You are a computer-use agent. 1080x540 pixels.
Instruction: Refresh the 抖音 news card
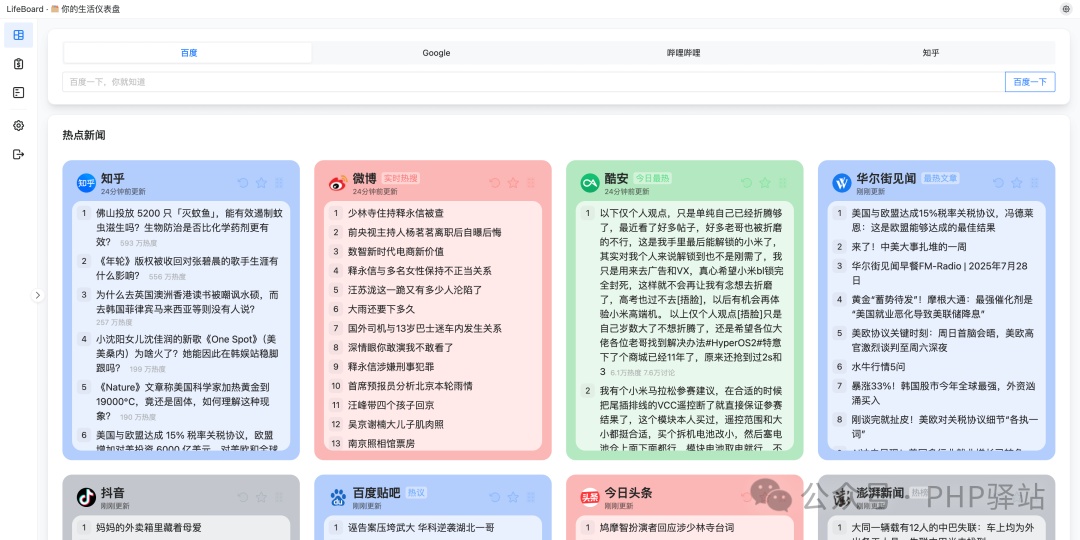[242, 497]
